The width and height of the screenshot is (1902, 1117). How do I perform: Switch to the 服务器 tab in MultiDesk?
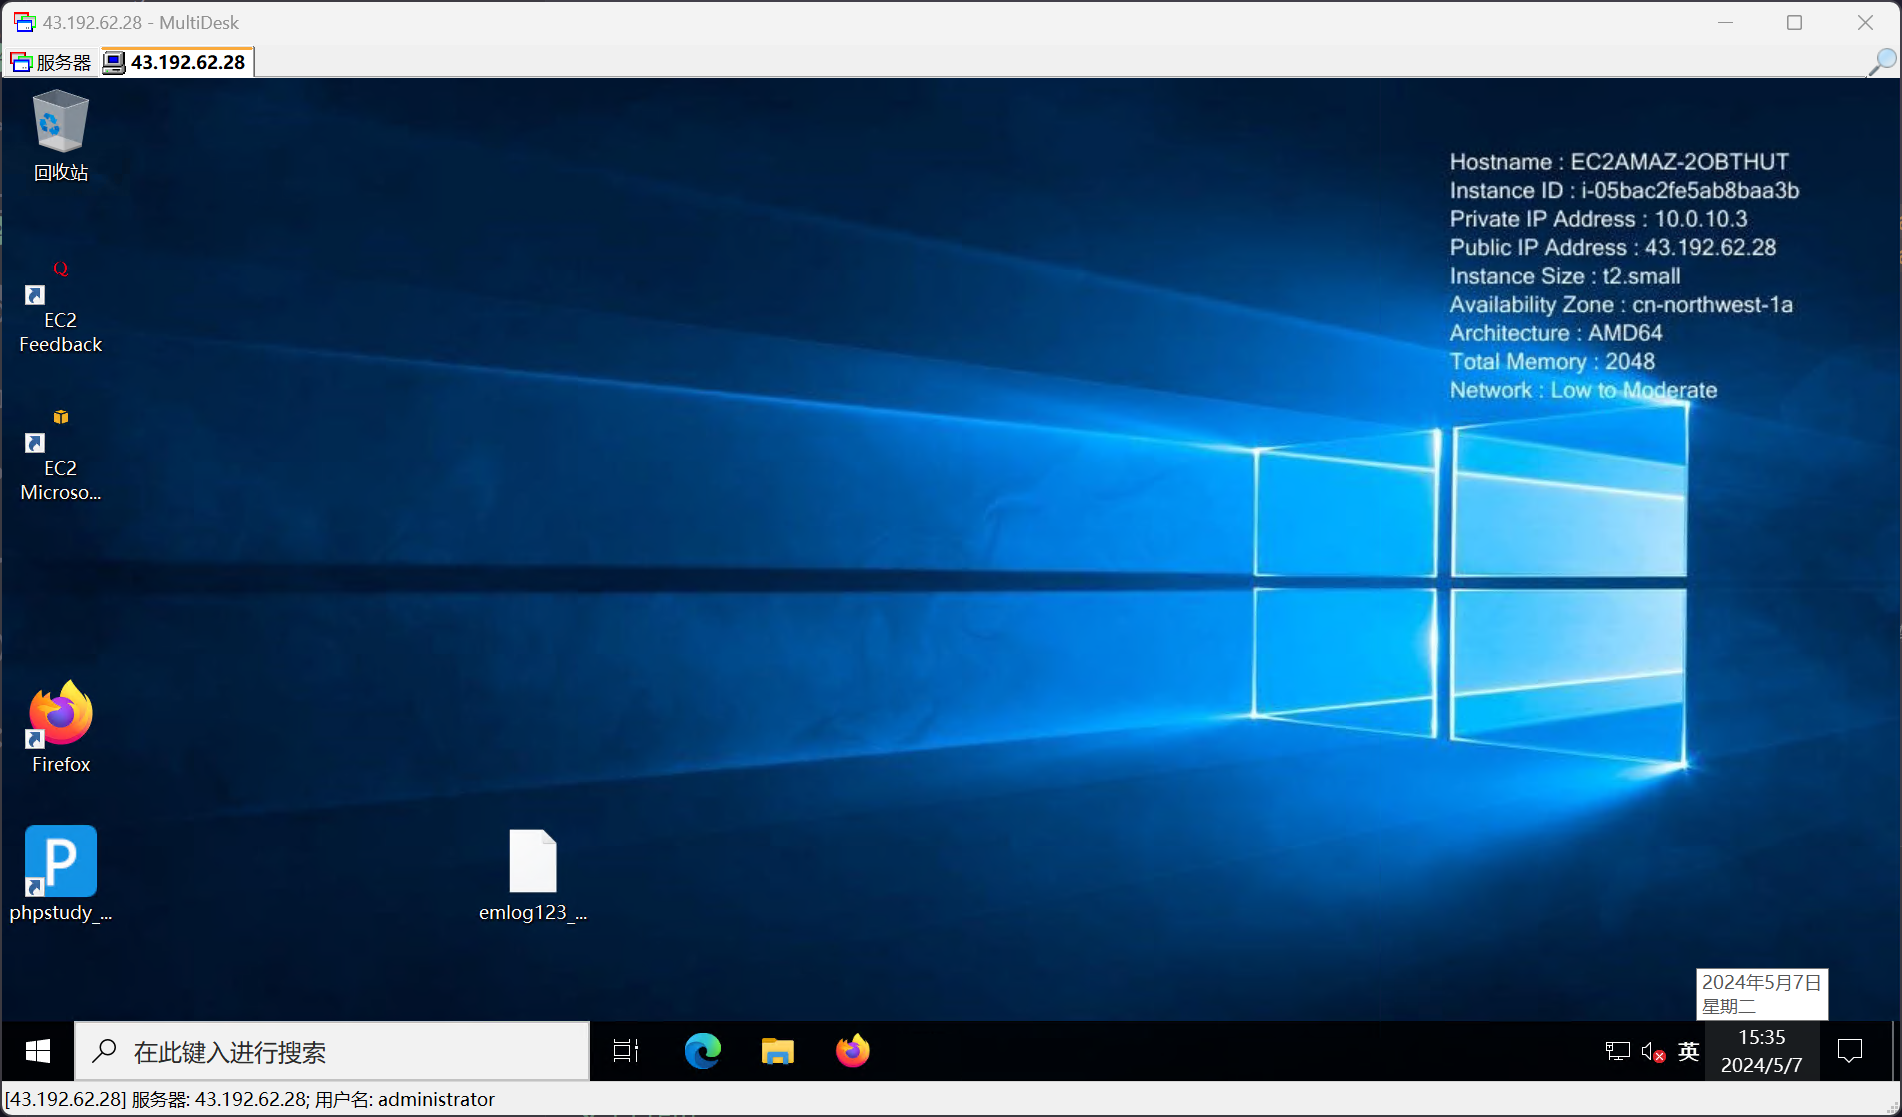[x=51, y=62]
